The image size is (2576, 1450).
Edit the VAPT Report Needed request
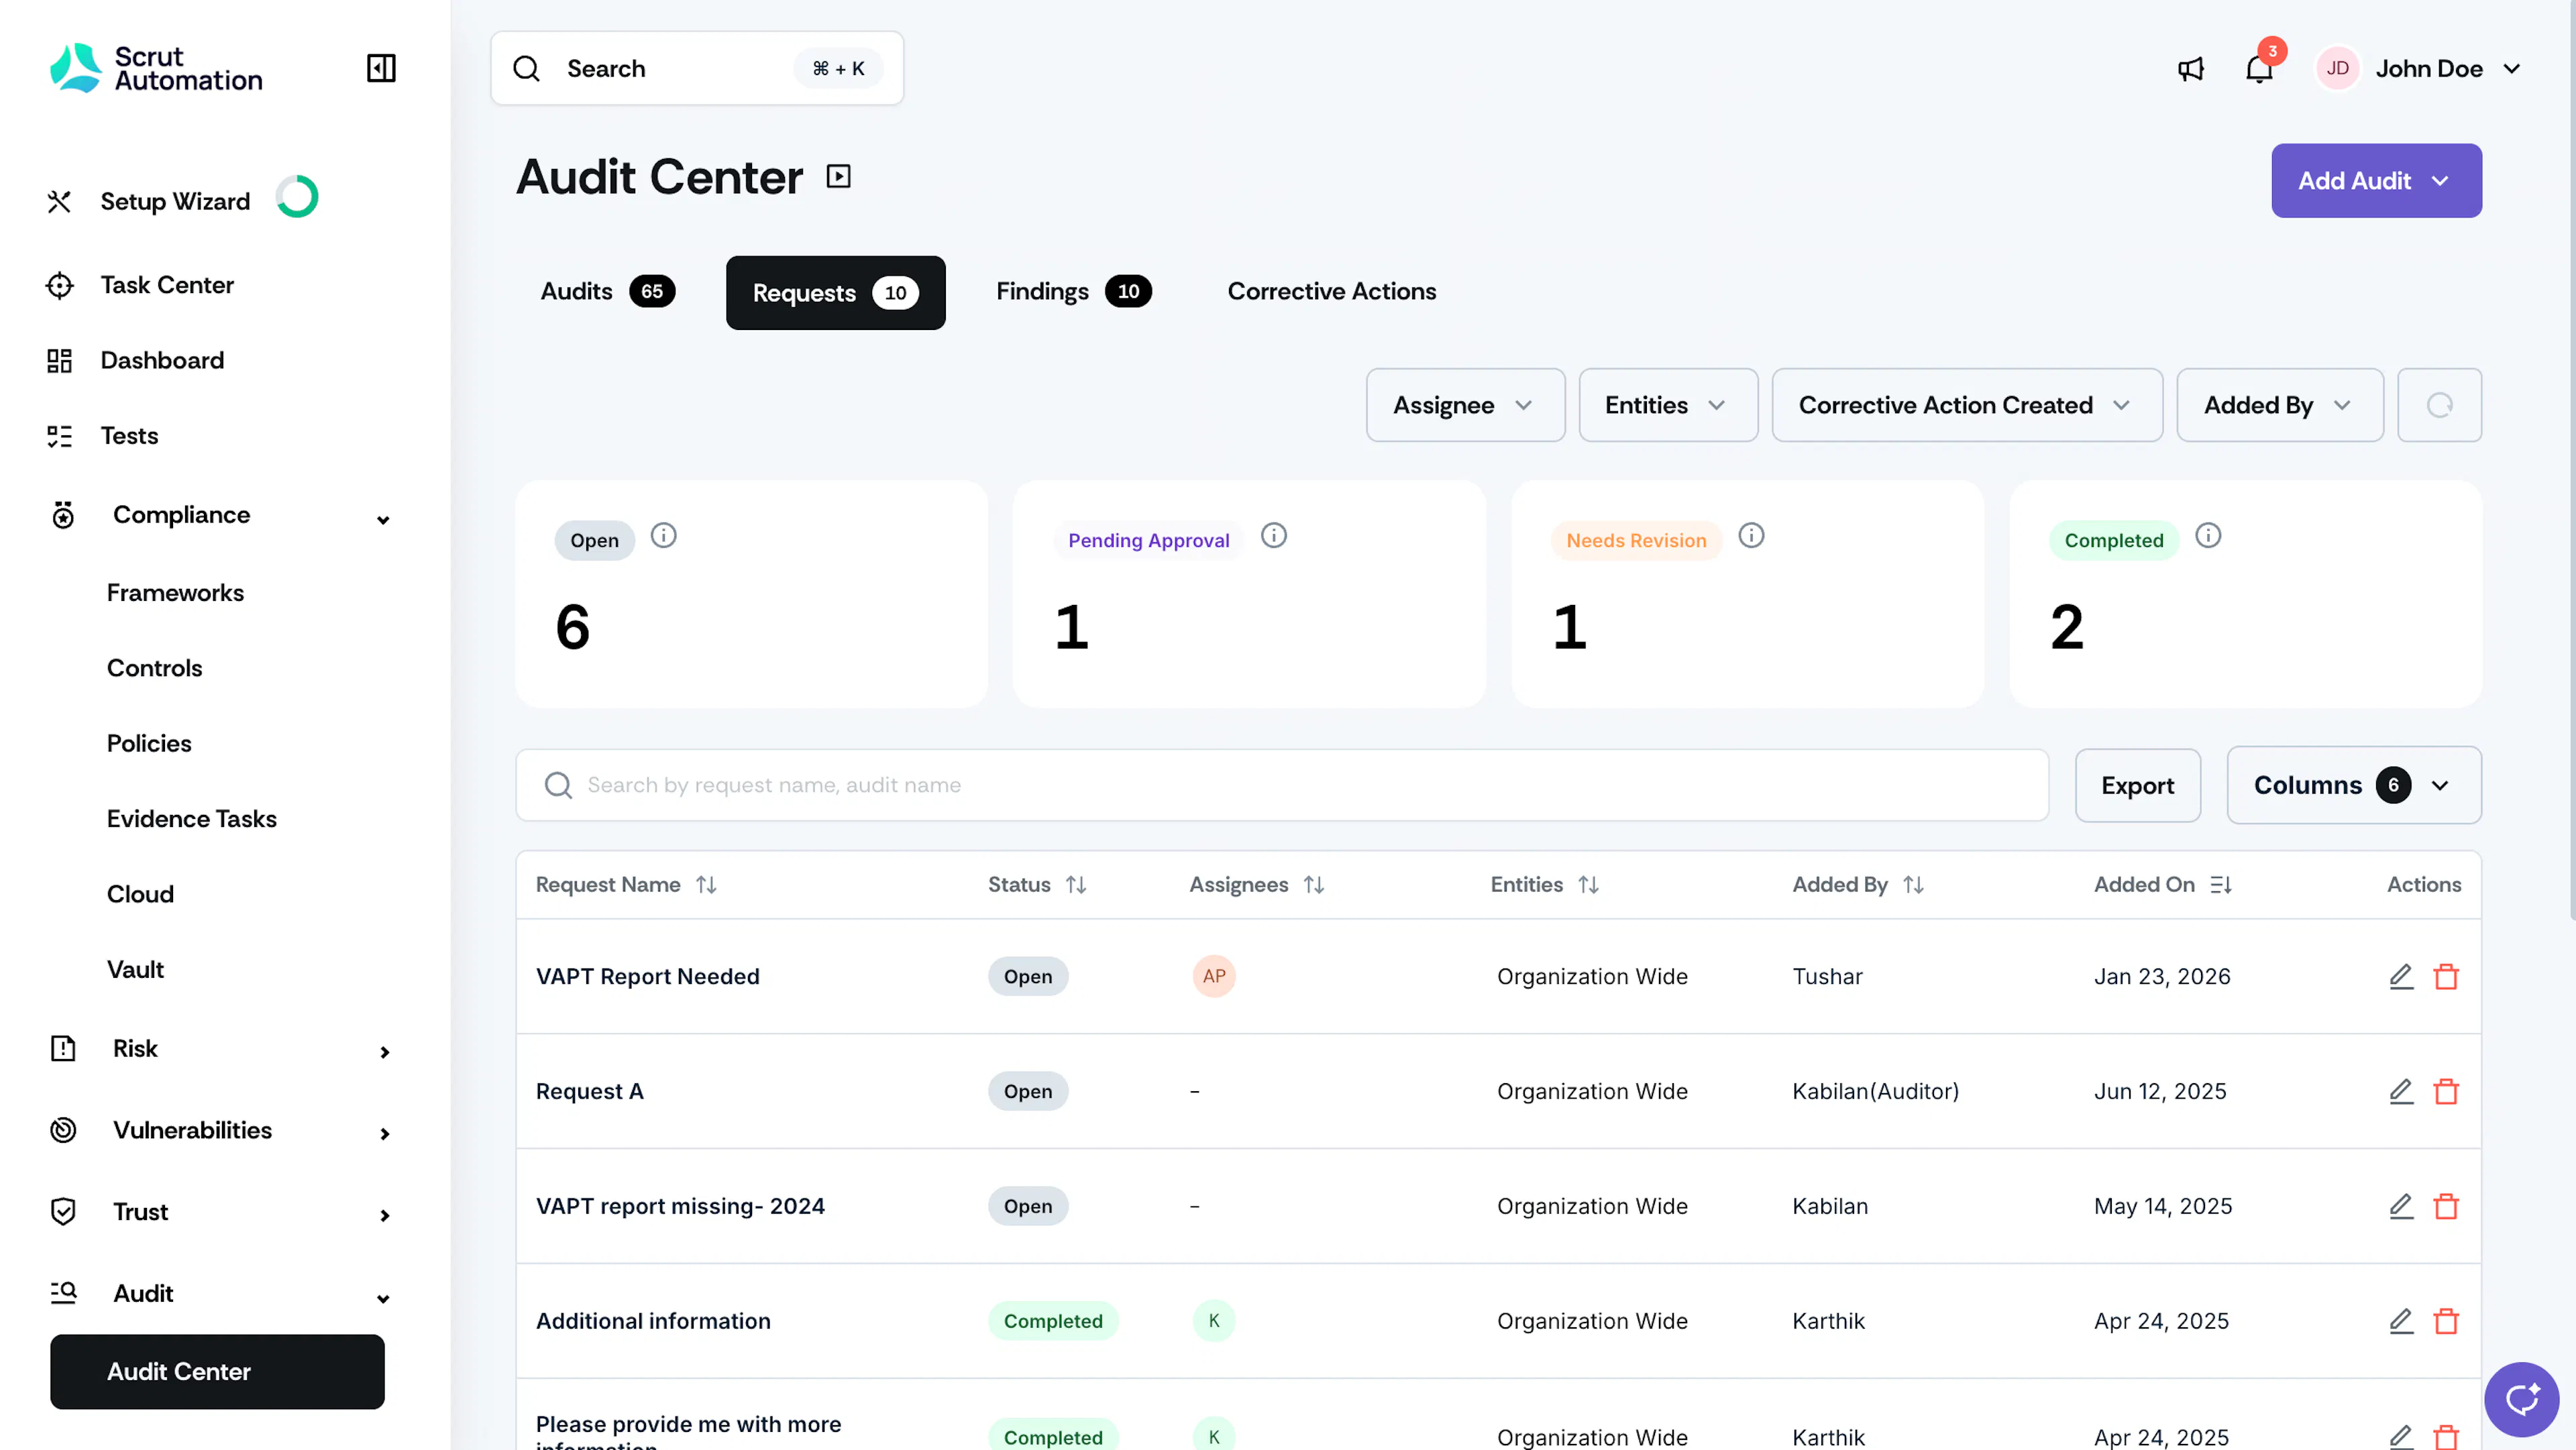pos(2401,976)
